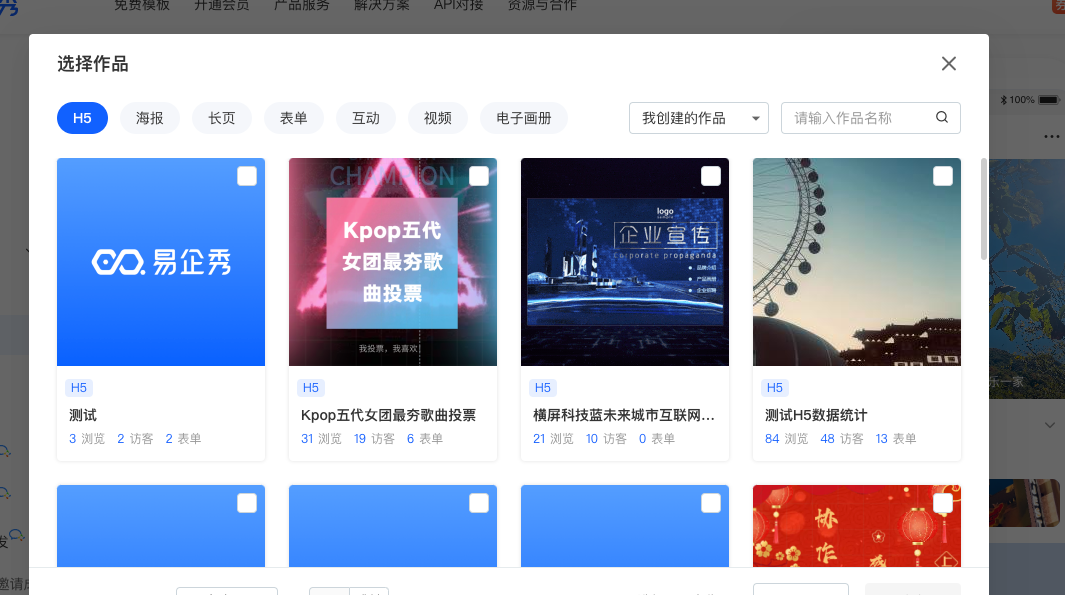Go to the 视频 tab
This screenshot has height=595, width=1065.
click(x=437, y=118)
